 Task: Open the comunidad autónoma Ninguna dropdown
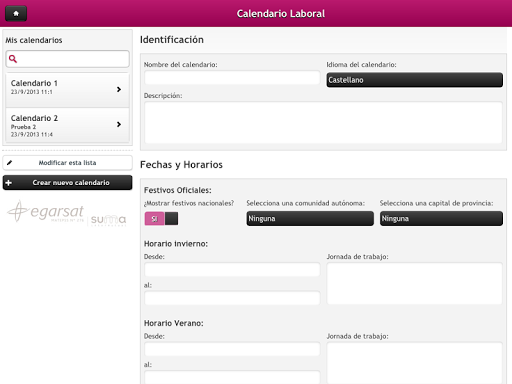[x=310, y=219]
